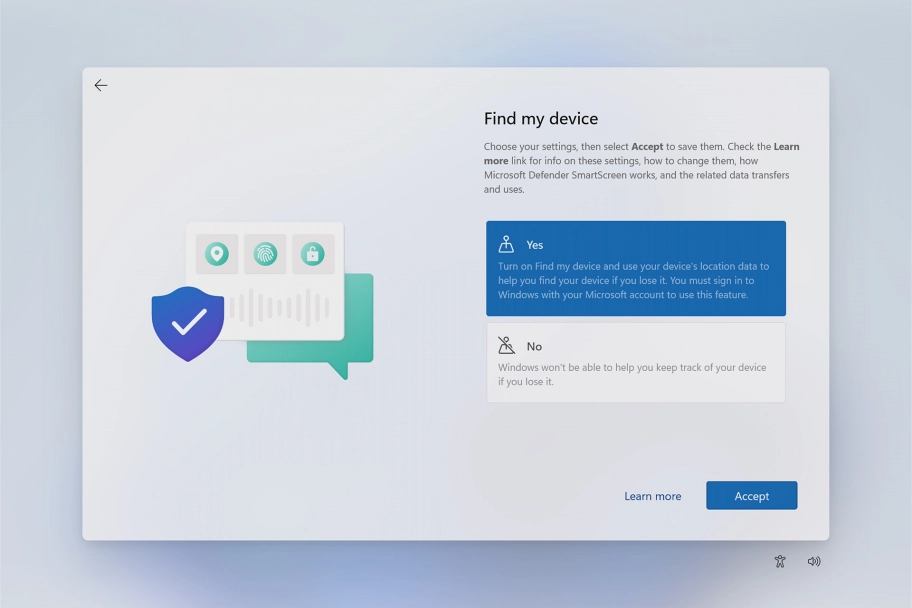
Task: Click the unlocked padlock tile
Action: point(313,254)
